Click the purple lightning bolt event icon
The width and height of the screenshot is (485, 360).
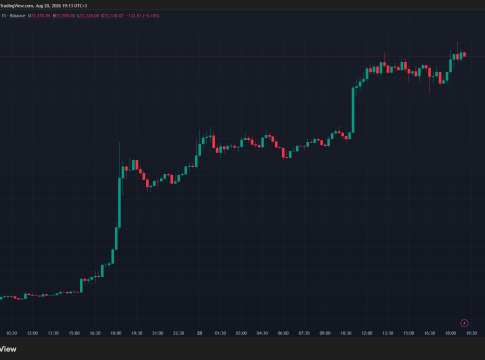[464, 323]
